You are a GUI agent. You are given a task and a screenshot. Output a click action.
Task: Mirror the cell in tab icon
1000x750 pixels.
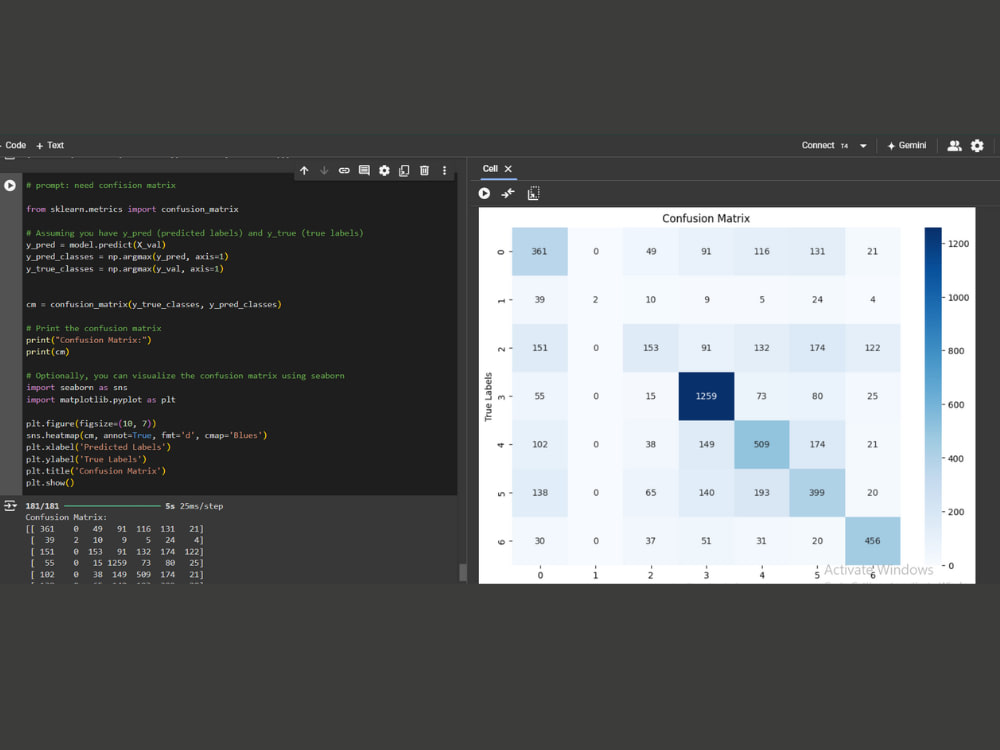404,170
